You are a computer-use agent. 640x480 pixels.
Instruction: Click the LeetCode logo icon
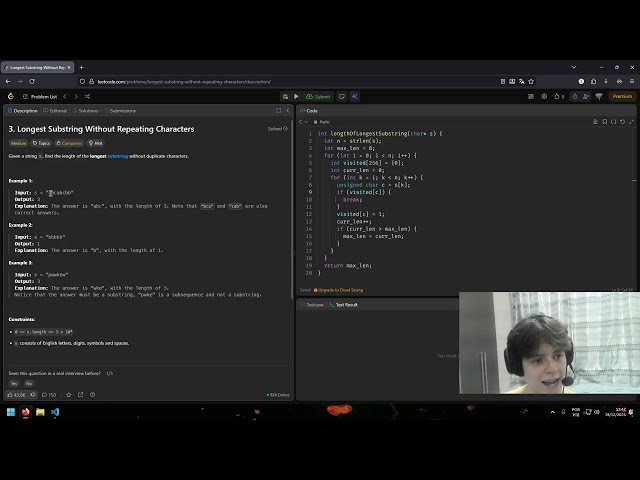pos(11,96)
